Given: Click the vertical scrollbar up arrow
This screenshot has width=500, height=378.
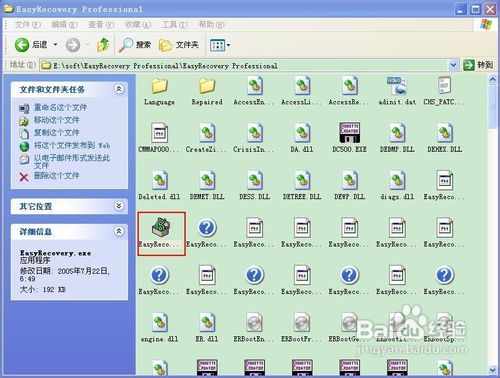Looking at the screenshot, I should tap(493, 80).
